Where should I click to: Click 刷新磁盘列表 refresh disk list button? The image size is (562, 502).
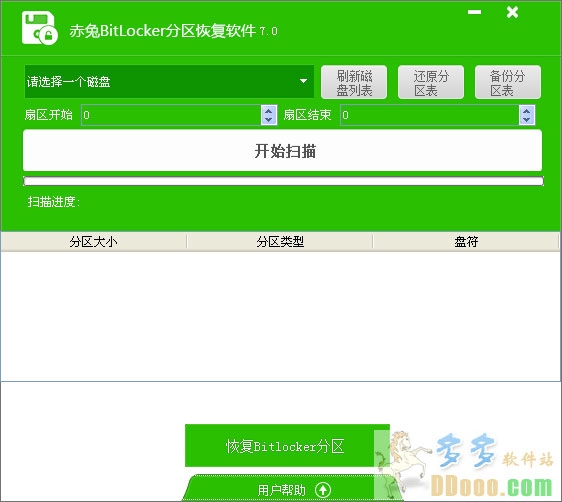354,82
